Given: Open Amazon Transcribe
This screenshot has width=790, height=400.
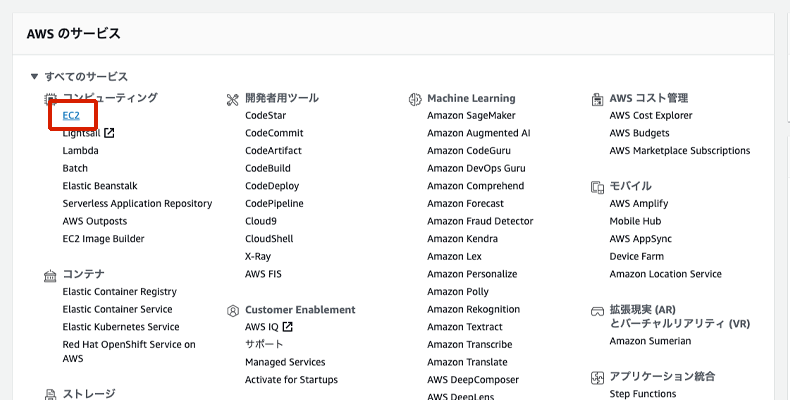Looking at the screenshot, I should click(470, 345).
